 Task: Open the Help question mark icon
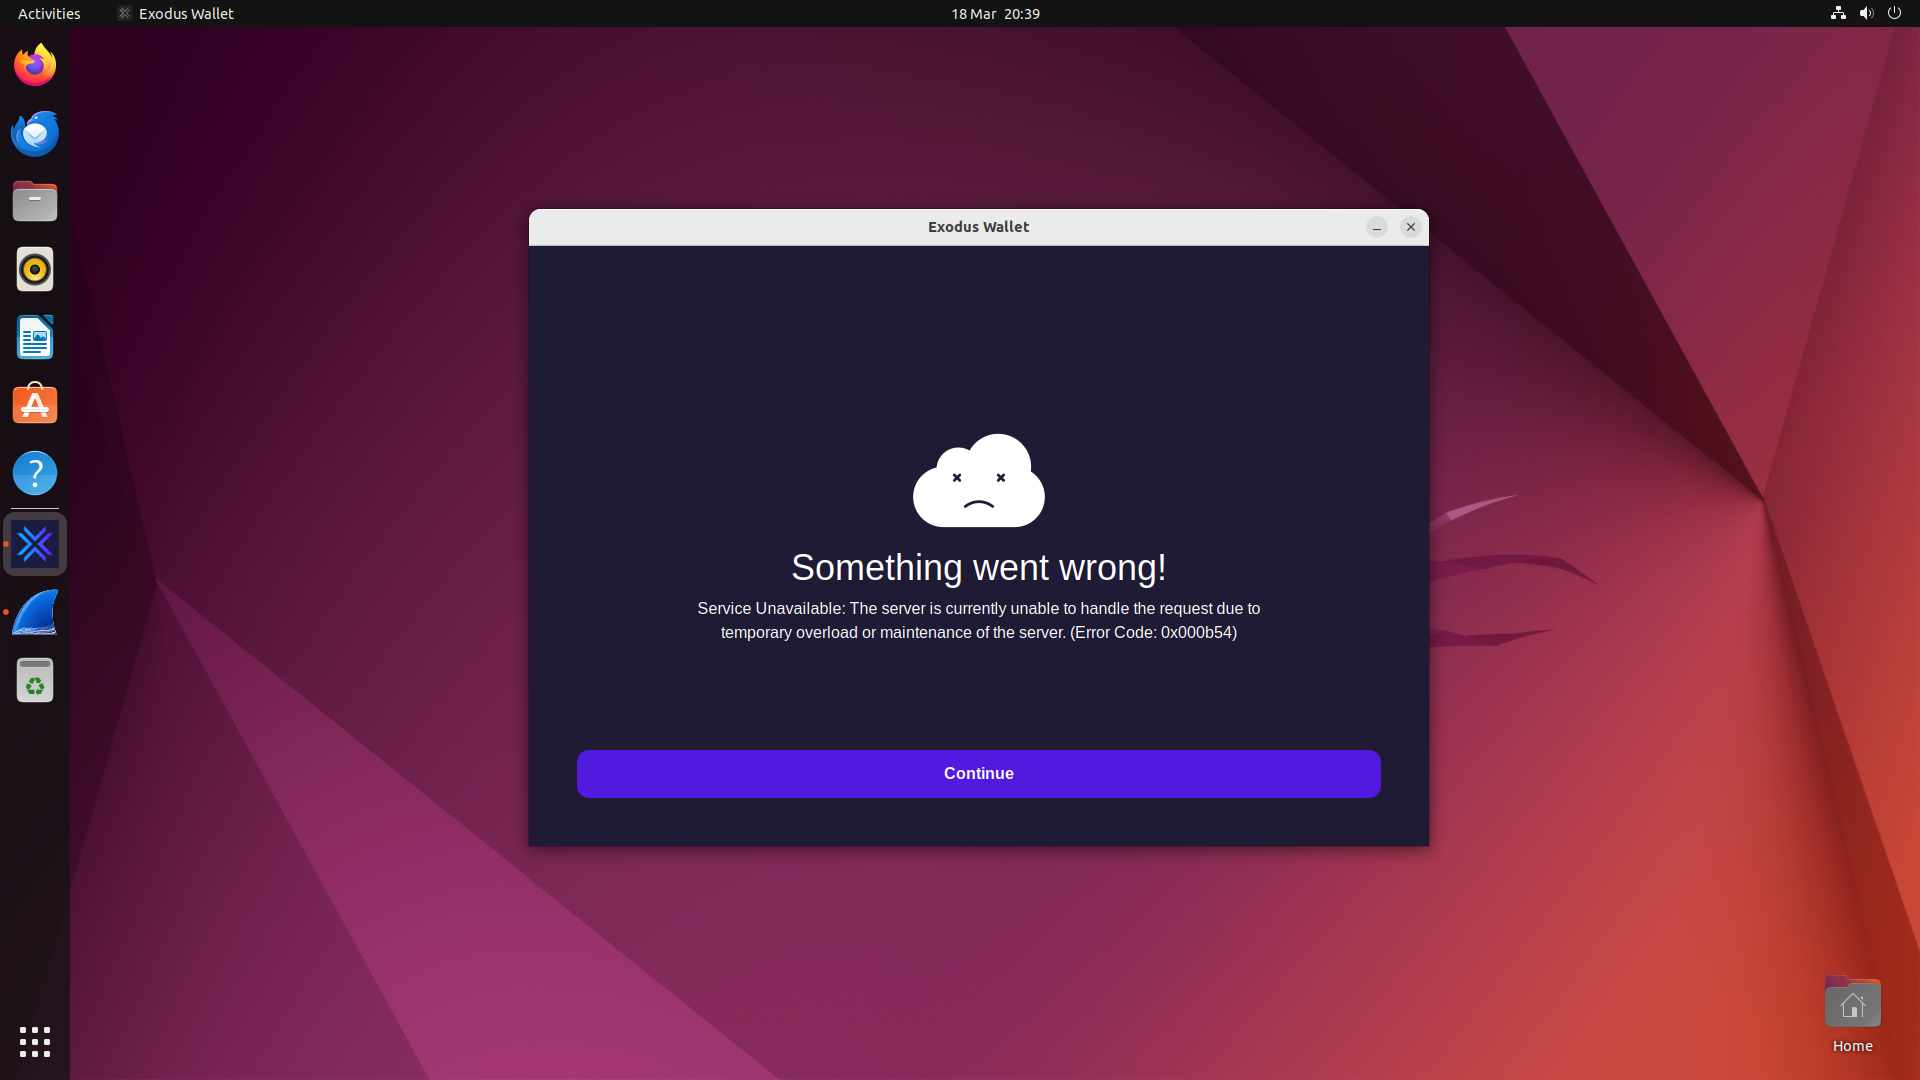[x=35, y=474]
